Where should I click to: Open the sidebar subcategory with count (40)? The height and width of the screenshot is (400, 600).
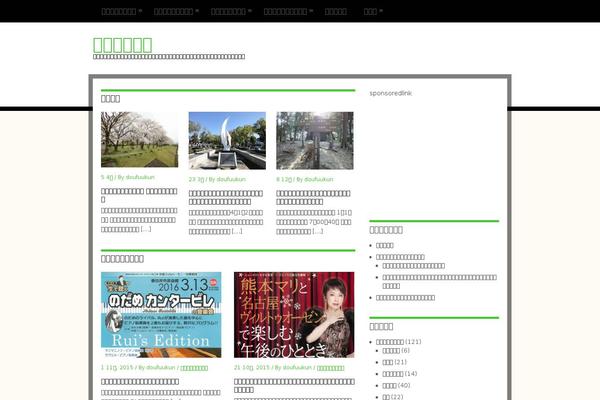tap(389, 385)
